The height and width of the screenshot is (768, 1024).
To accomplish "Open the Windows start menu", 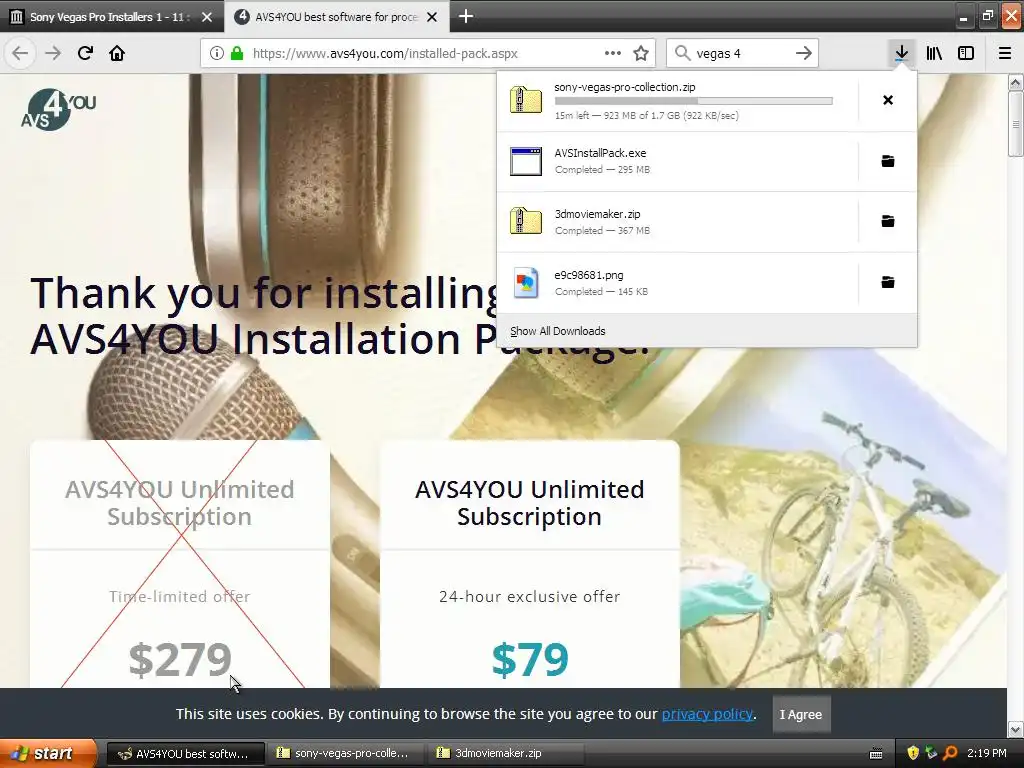I will pyautogui.click(x=48, y=753).
